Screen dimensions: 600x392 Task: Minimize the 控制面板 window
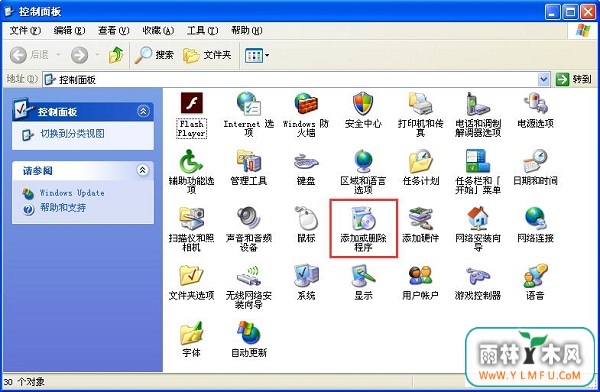[x=552, y=12]
